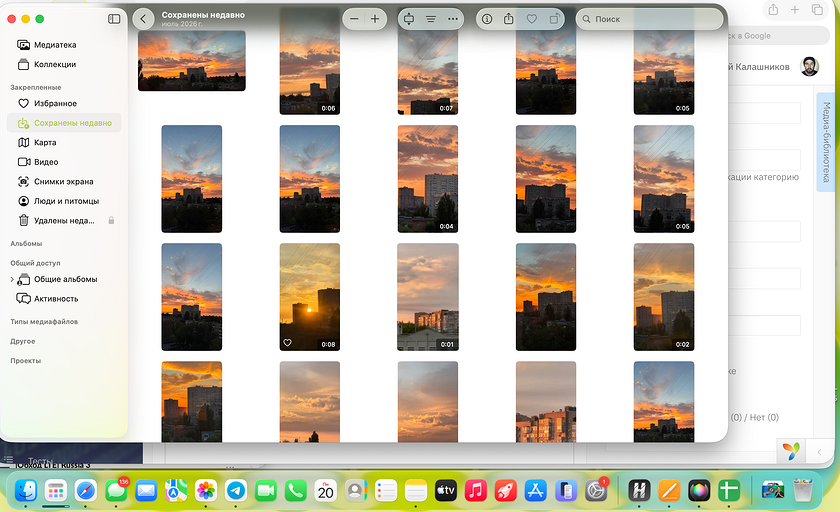Toggle the sidebar visibility button
840x512 pixels.
coord(114,19)
